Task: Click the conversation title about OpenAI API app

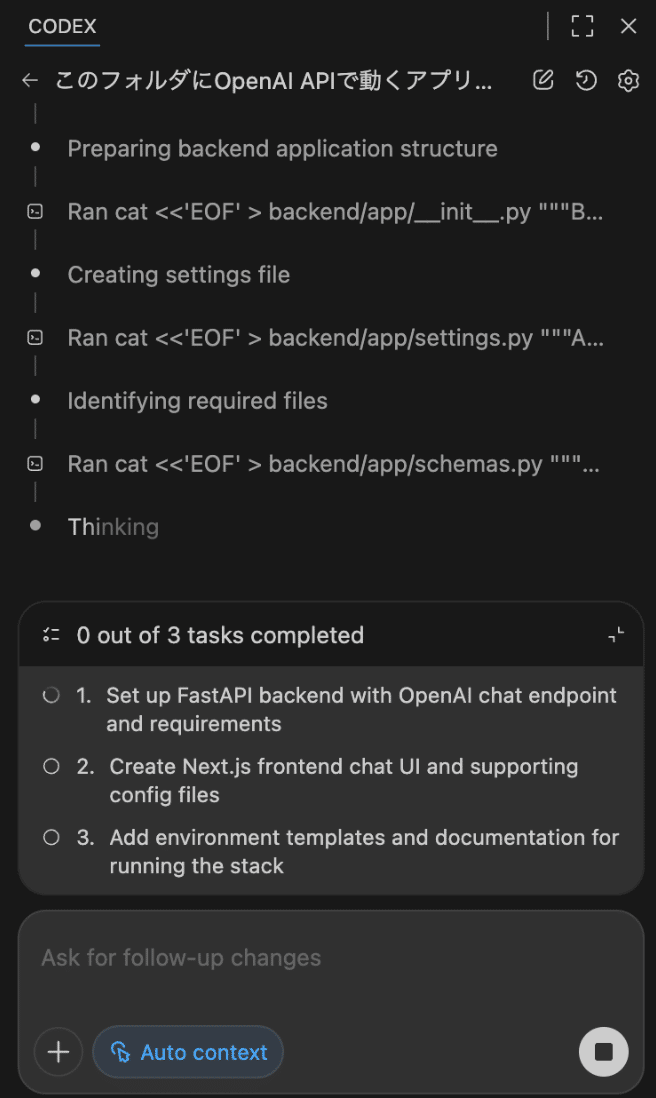Action: [270, 80]
